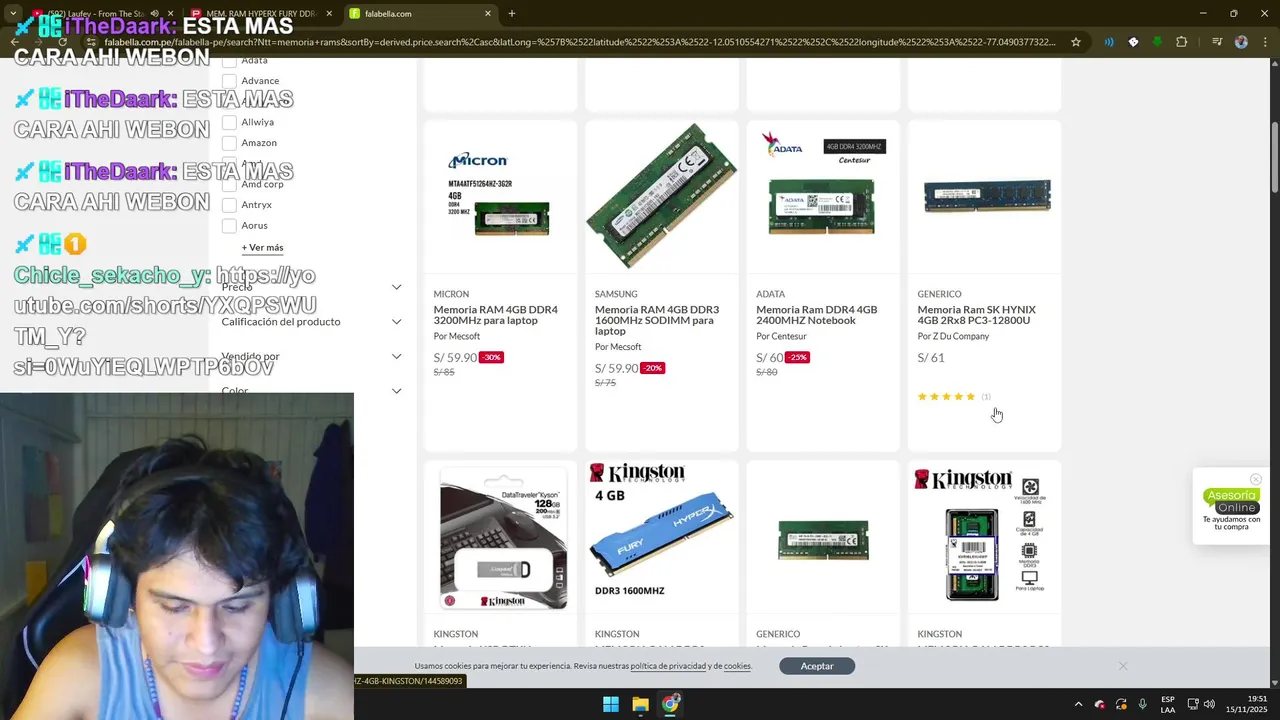
Task: Expand Calificación del producto filter
Action: coord(396,322)
